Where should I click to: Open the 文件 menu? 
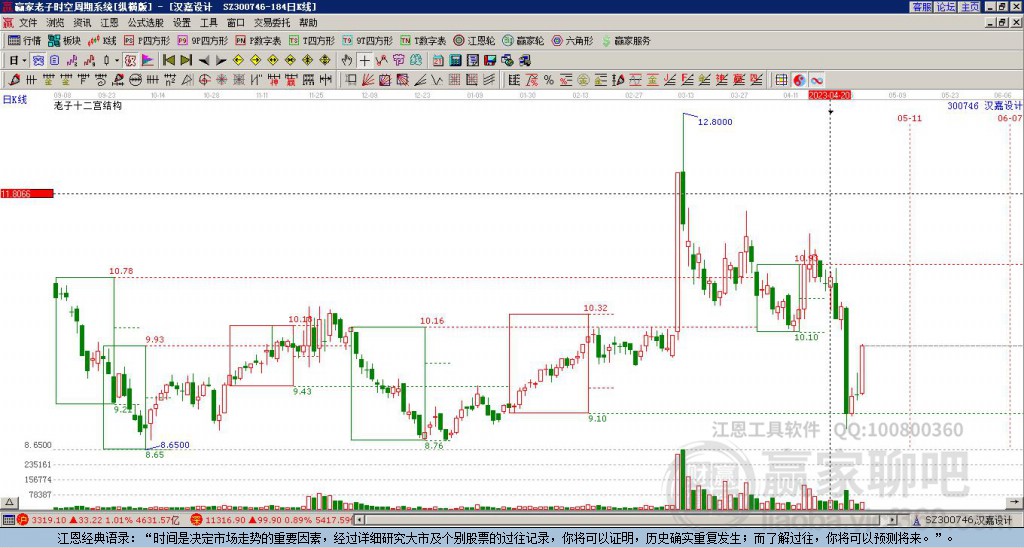(28, 23)
